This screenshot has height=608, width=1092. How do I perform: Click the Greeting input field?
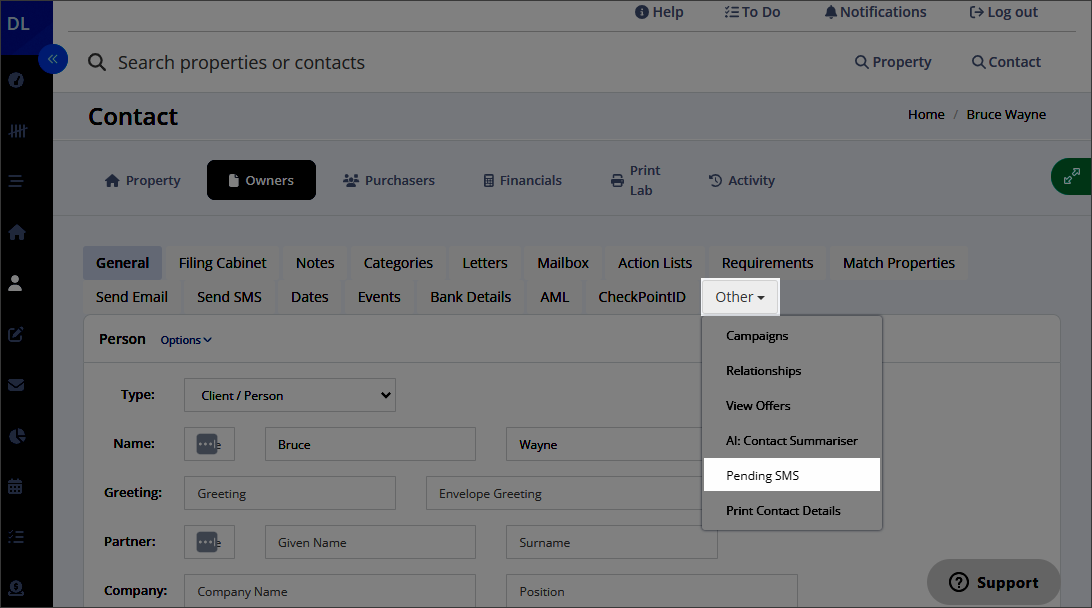tap(290, 493)
